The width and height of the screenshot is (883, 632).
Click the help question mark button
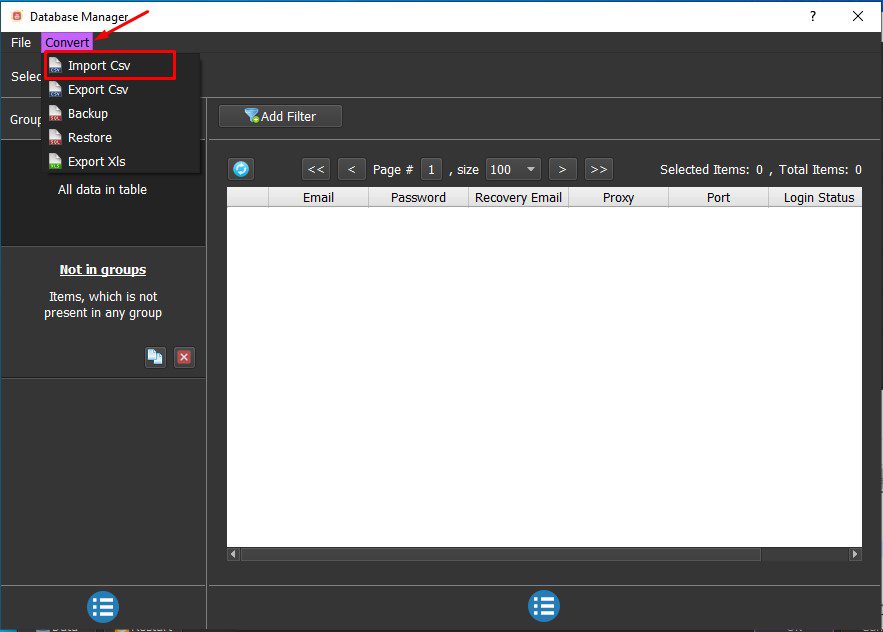tap(813, 16)
